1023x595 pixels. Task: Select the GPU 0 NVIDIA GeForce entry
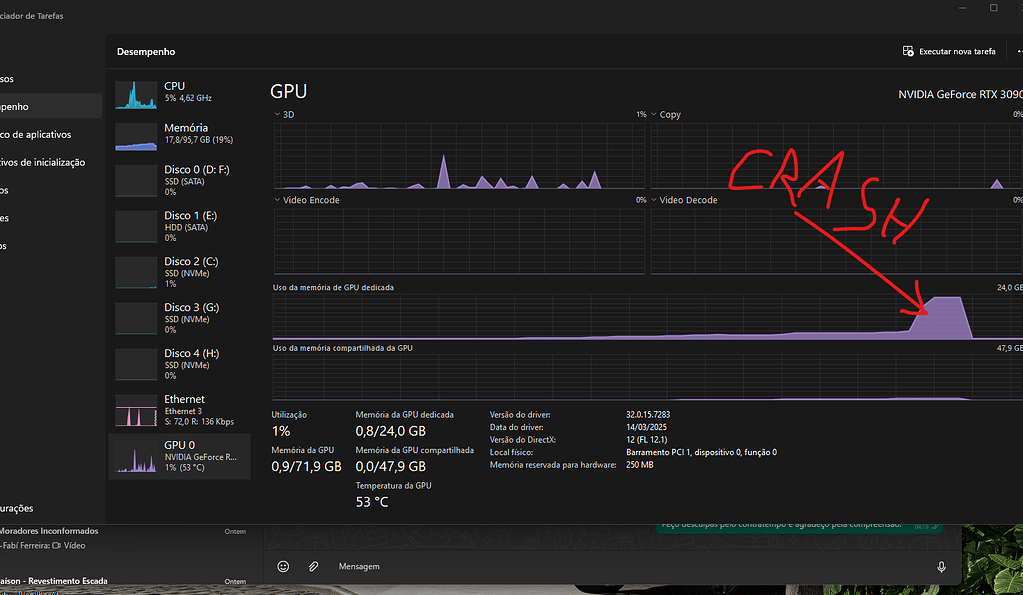tap(180, 456)
